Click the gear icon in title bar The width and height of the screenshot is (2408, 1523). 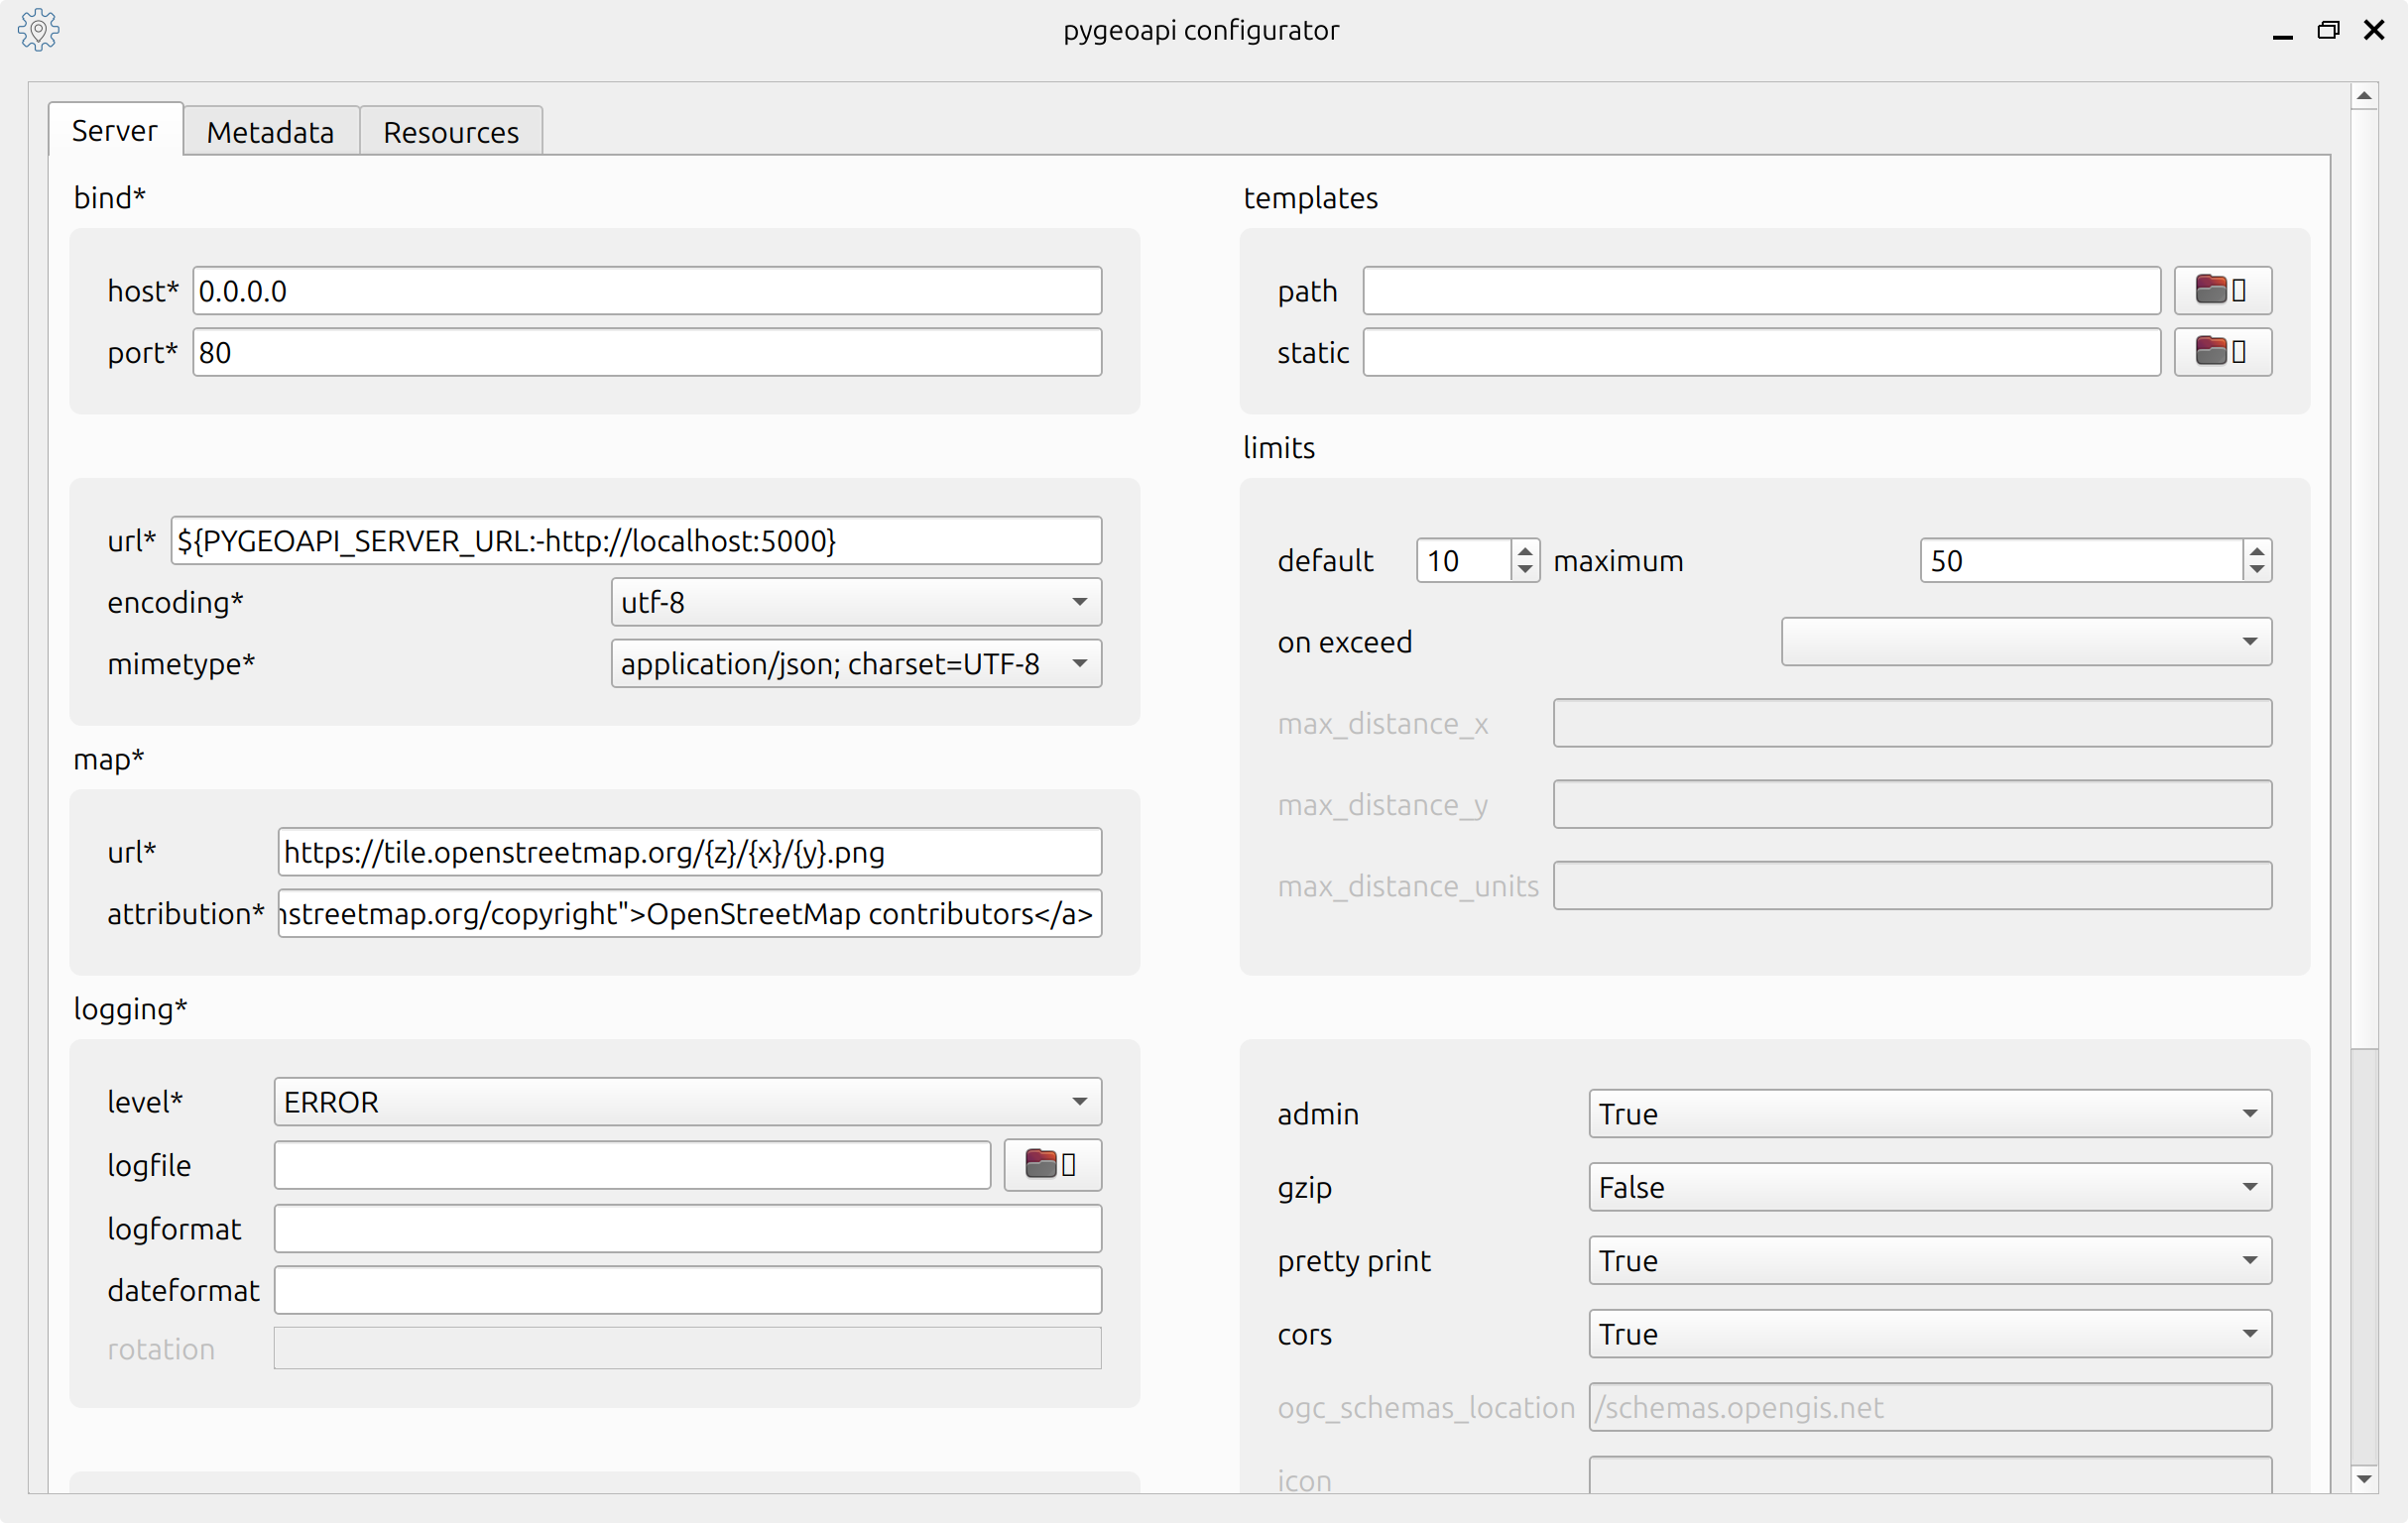(x=38, y=29)
